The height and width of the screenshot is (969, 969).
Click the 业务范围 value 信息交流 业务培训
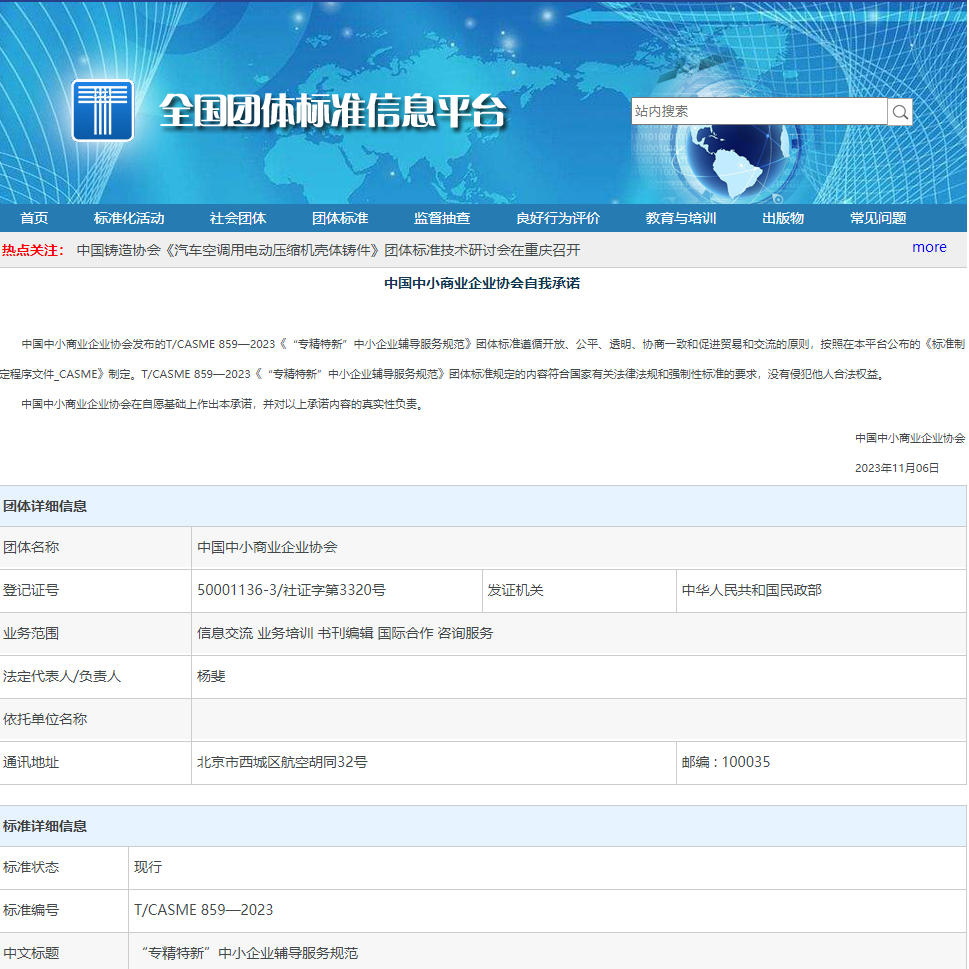[345, 633]
